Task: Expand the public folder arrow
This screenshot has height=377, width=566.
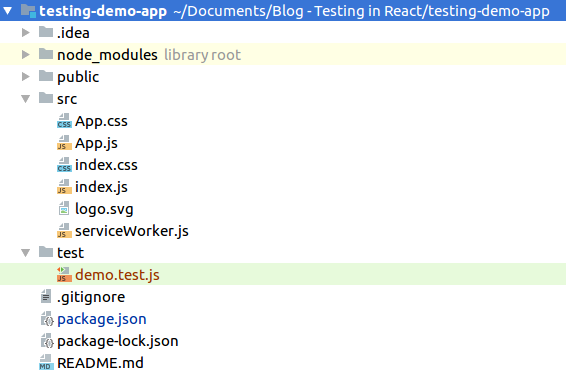Action: coord(26,77)
